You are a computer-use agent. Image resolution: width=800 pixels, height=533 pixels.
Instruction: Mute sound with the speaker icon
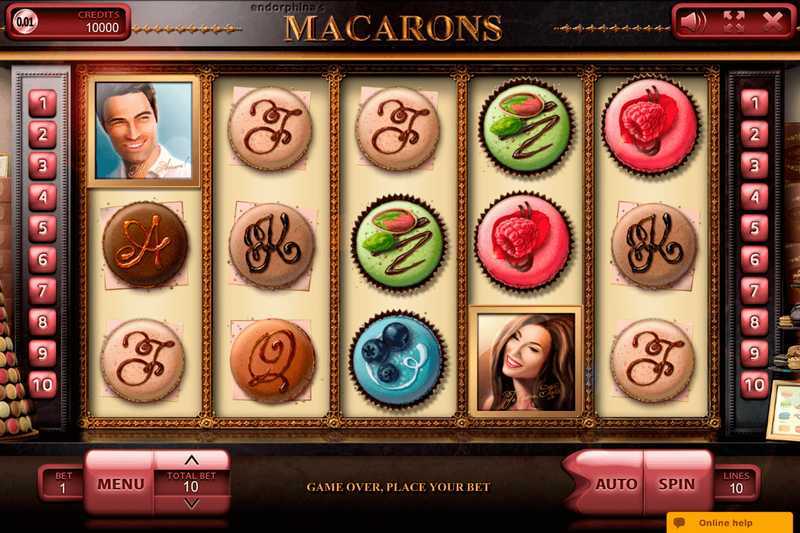point(693,21)
